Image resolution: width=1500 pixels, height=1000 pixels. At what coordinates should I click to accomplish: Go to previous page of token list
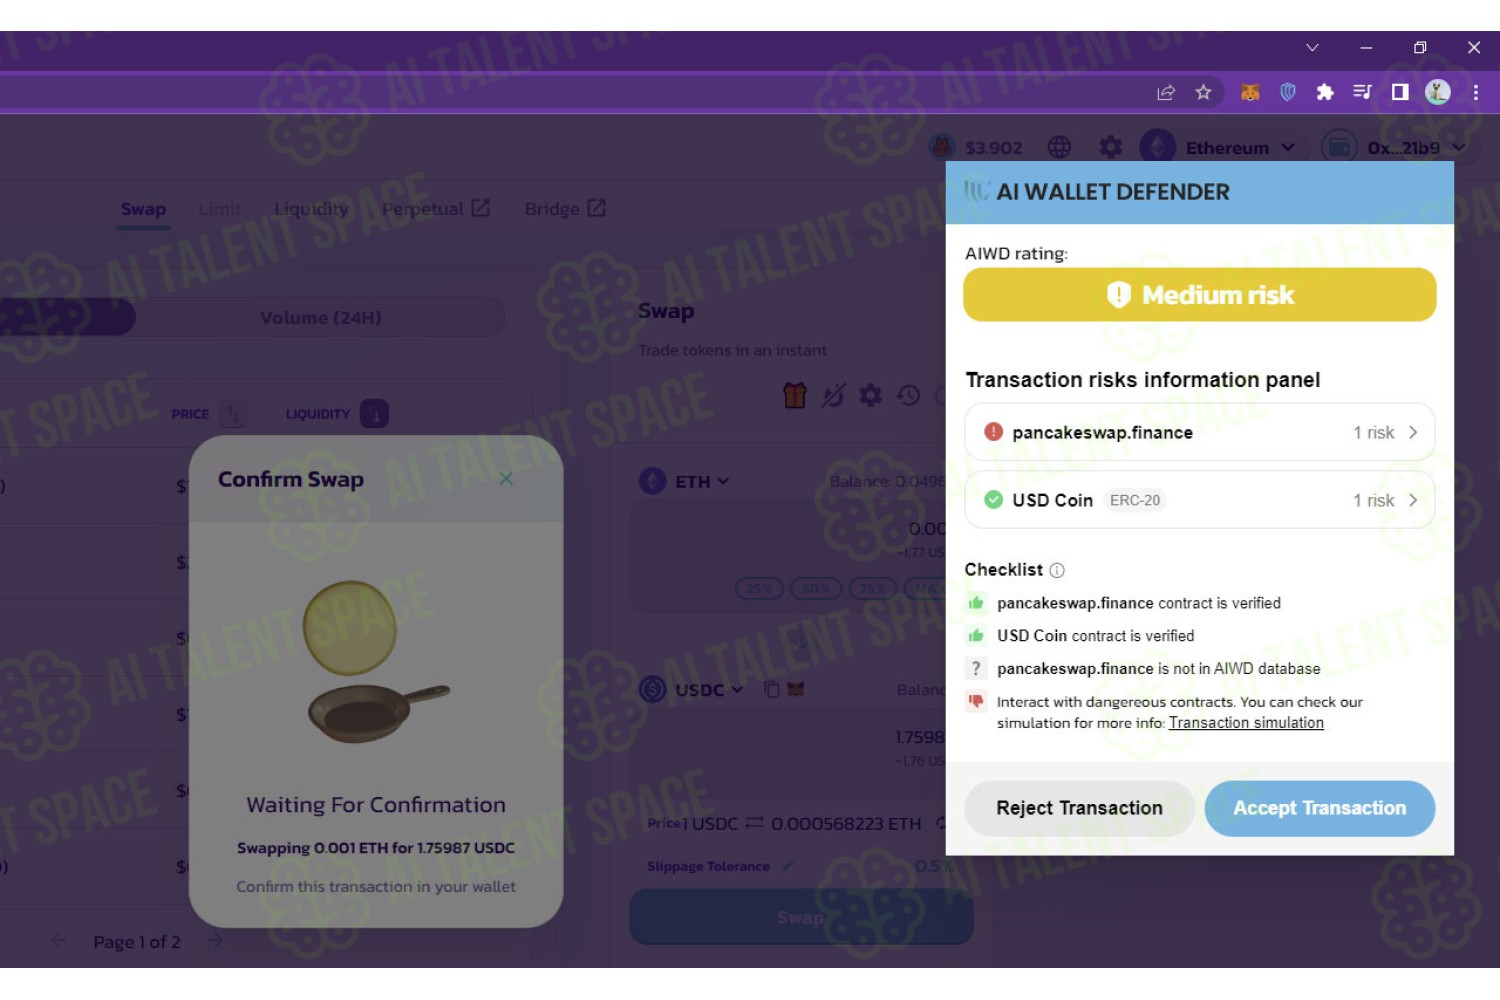[x=58, y=940]
